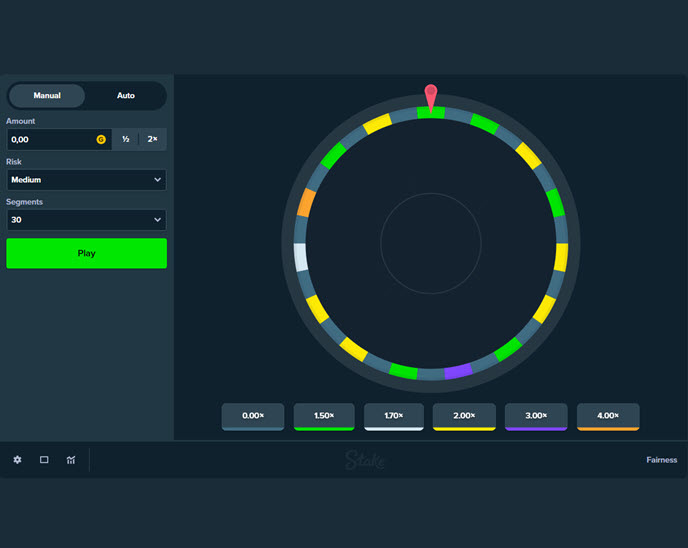Open the Fairness link
Screen dimensions: 688x548
tap(661, 460)
